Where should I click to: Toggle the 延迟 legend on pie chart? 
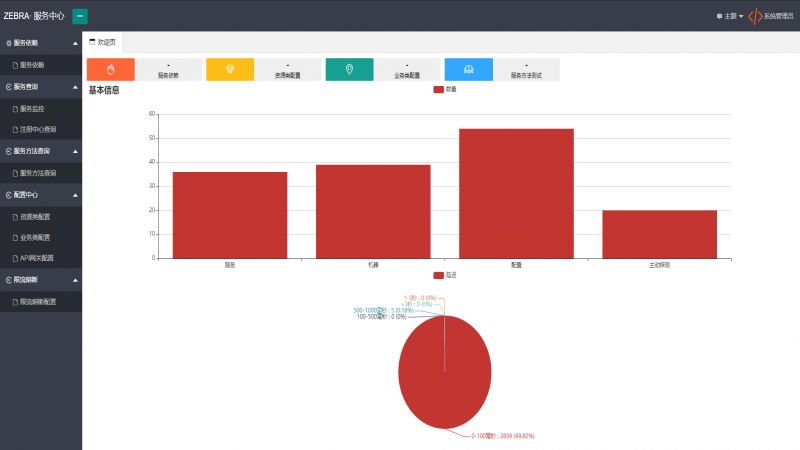(x=445, y=274)
